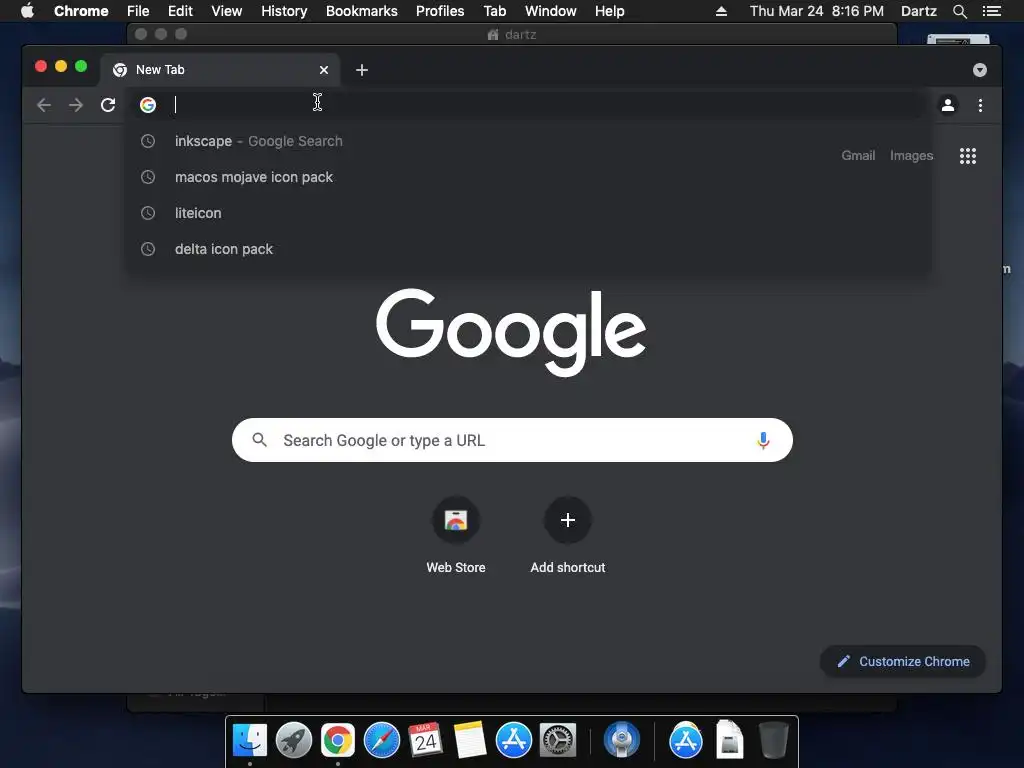Click the eject icon in the menu bar

click(721, 11)
